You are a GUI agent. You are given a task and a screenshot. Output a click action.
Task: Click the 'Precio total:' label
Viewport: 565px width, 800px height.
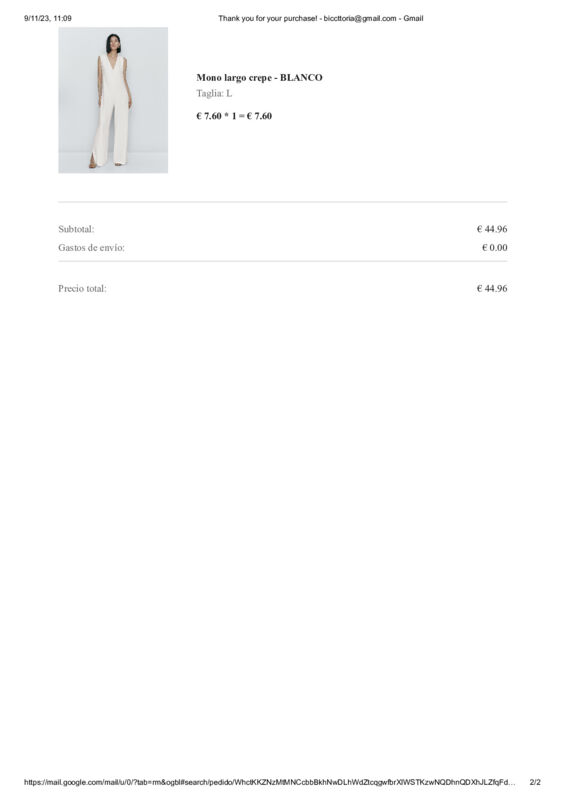click(x=82, y=288)
